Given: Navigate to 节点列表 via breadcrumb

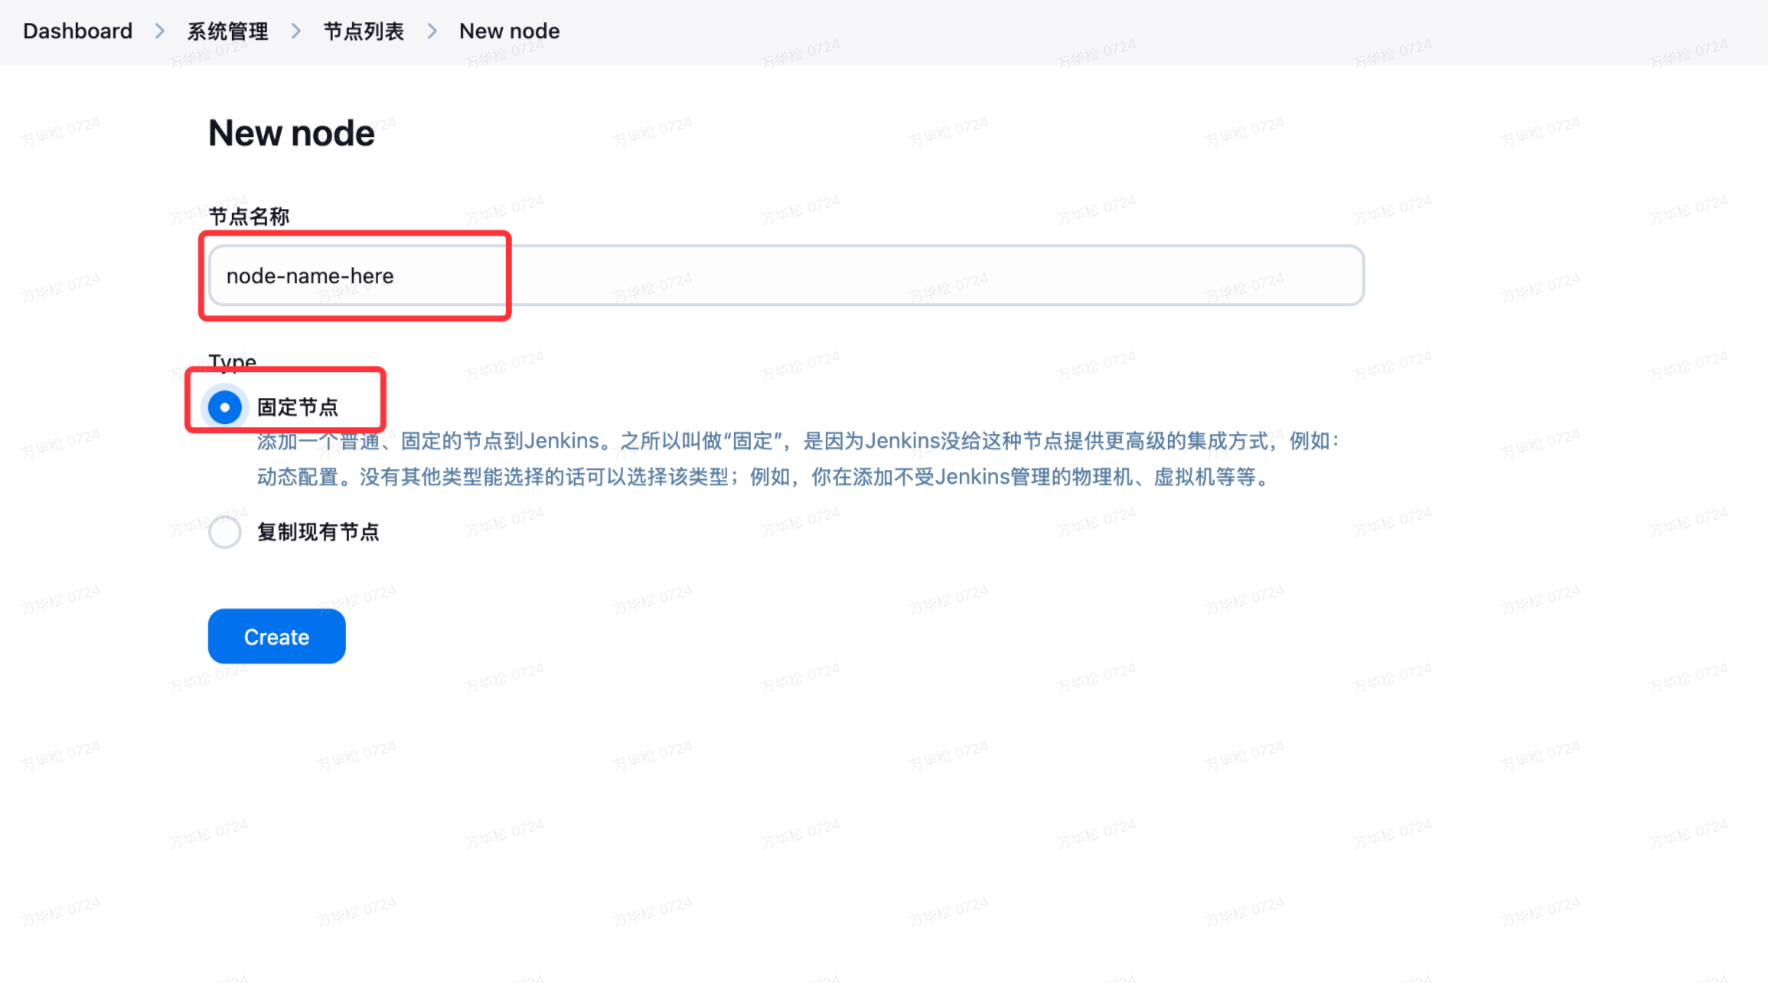Looking at the screenshot, I should (362, 31).
